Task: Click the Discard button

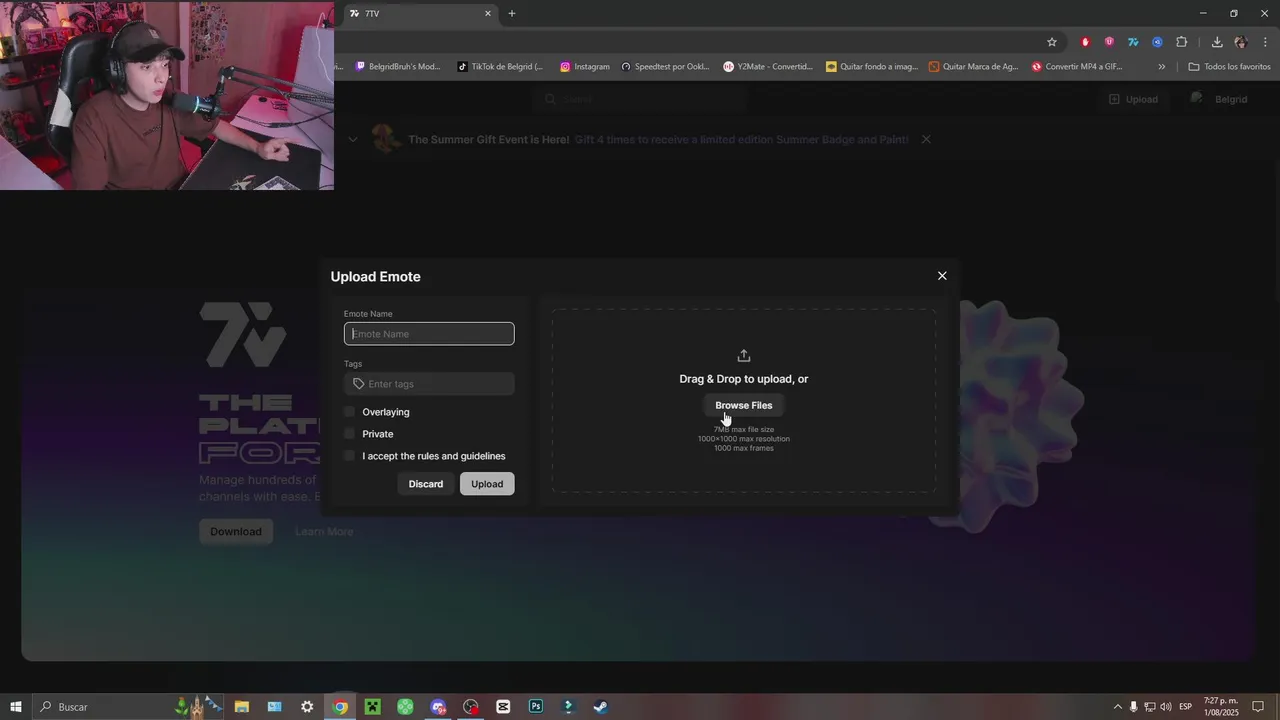Action: coord(425,484)
